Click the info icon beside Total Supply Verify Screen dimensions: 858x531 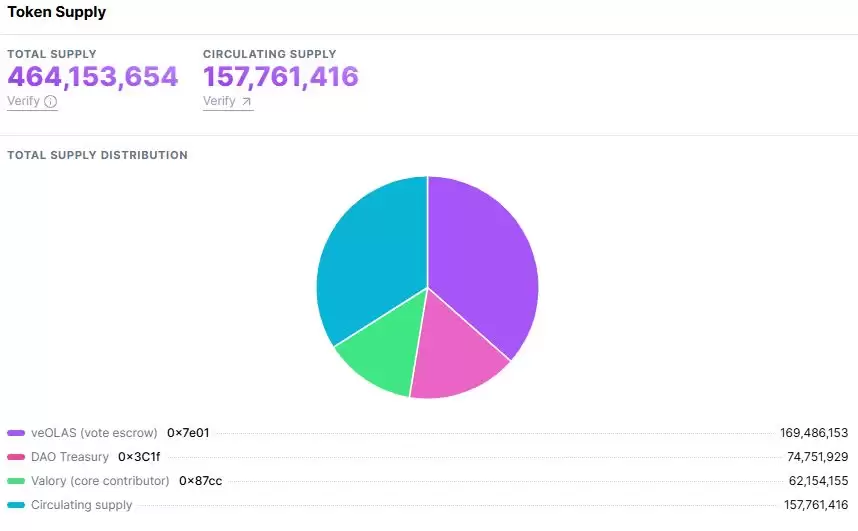pyautogui.click(x=50, y=101)
